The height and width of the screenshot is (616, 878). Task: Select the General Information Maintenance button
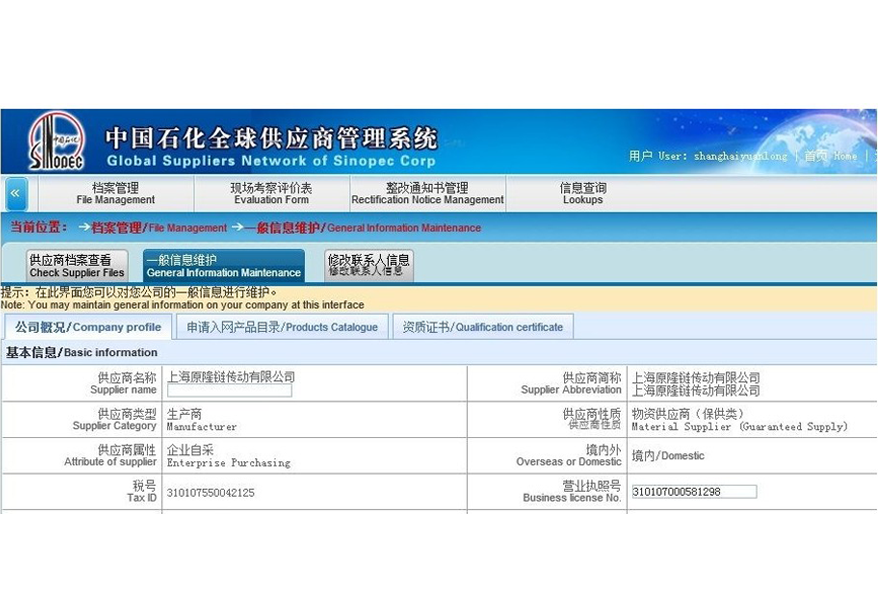[224, 265]
